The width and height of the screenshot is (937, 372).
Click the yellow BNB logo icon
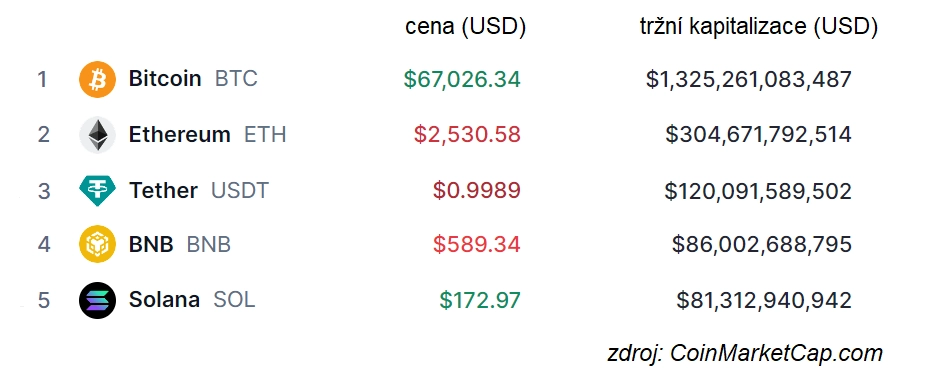(x=97, y=244)
